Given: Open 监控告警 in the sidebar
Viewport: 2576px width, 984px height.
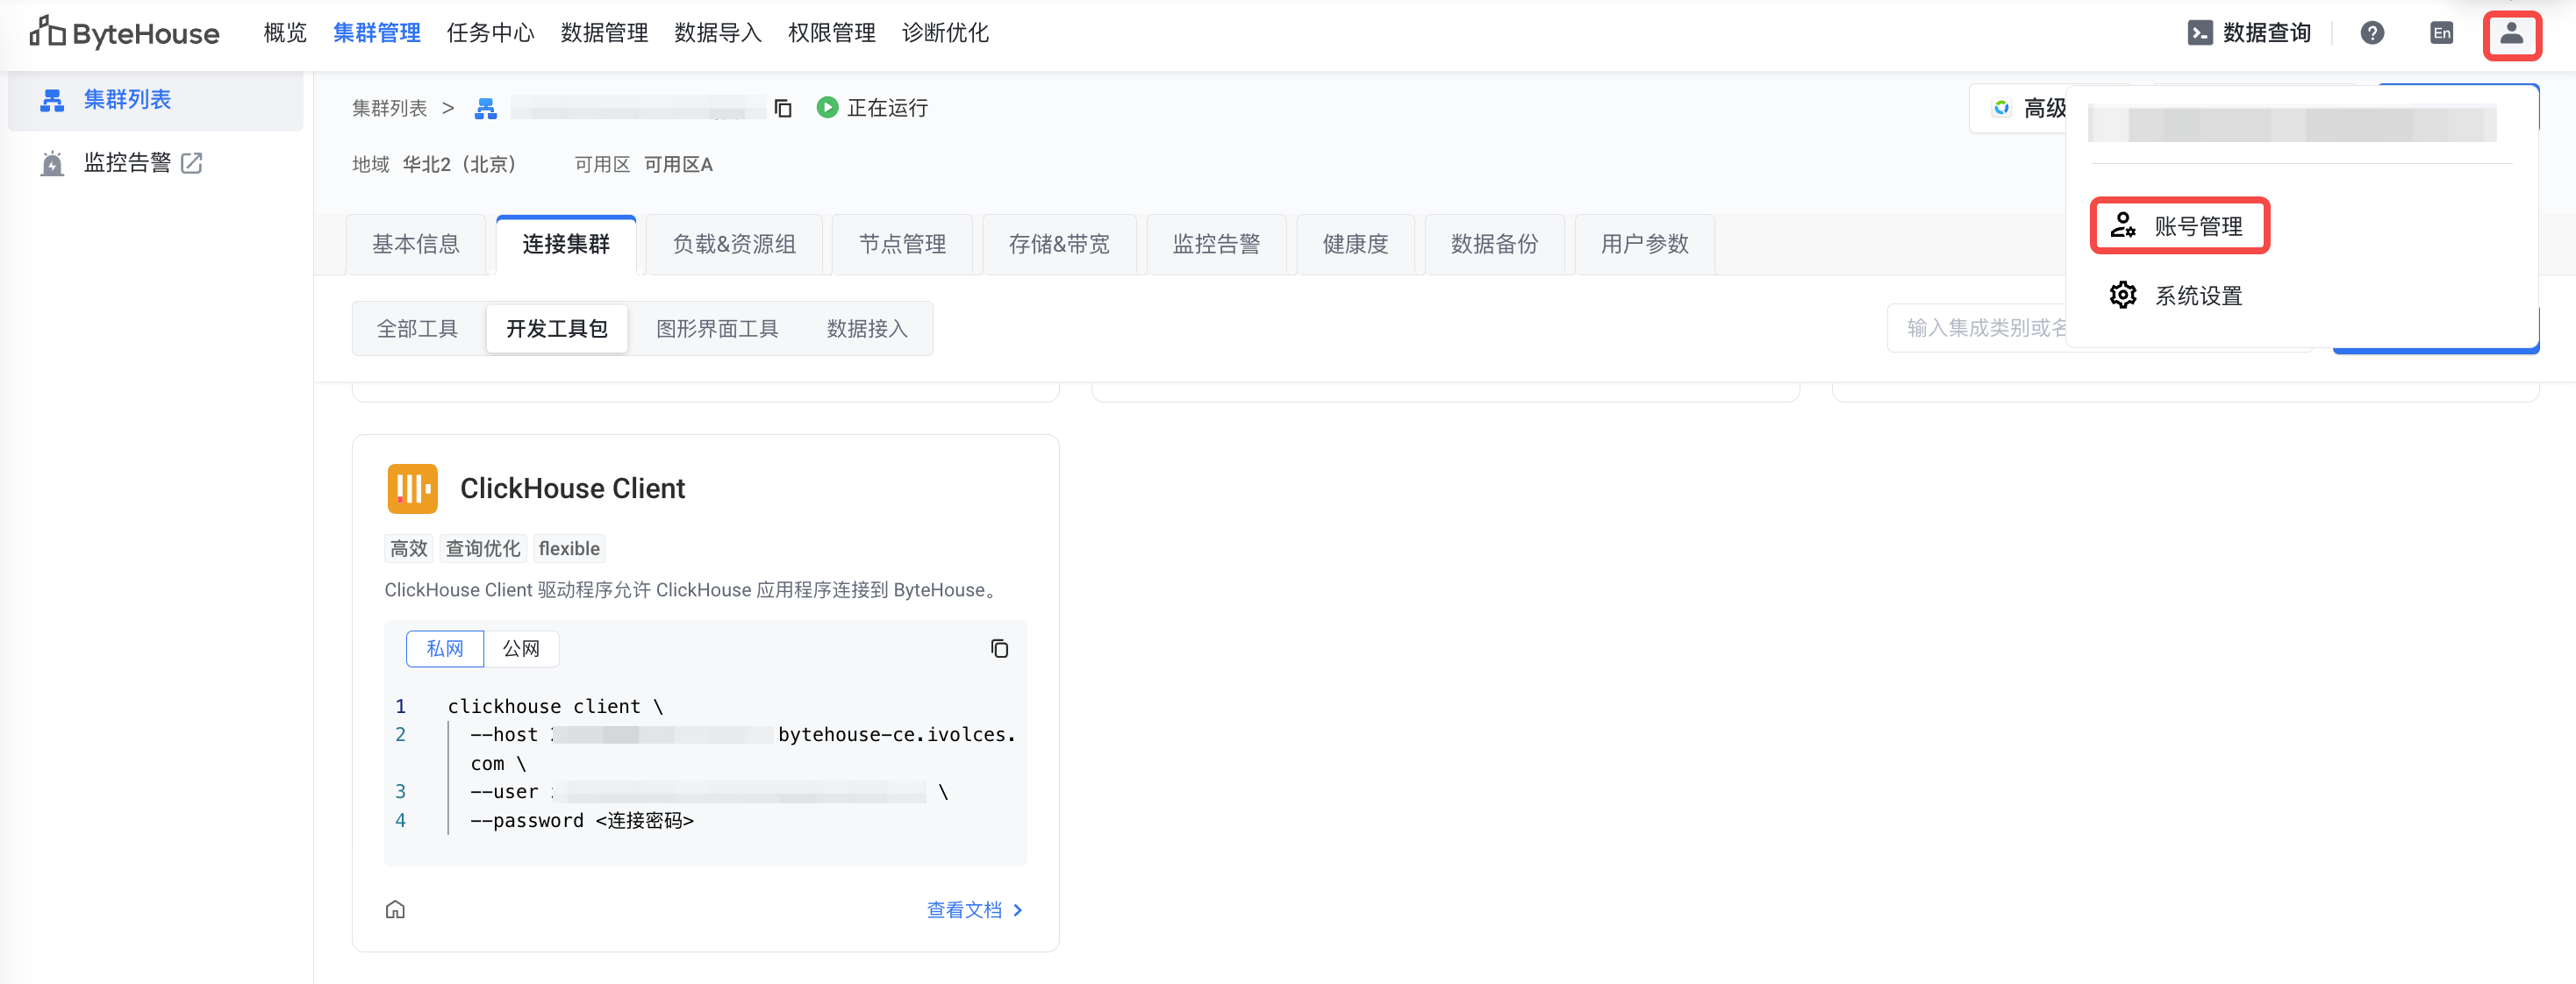Looking at the screenshot, I should 127,163.
